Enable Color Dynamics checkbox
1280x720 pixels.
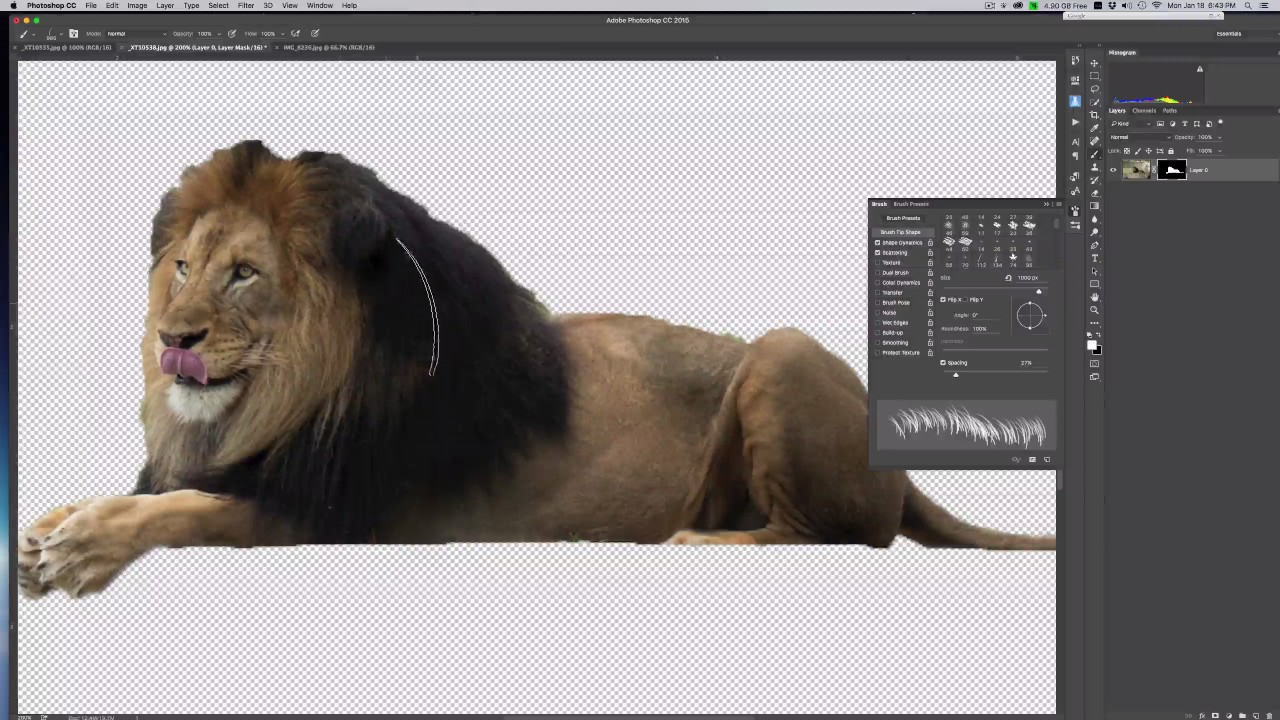878,282
